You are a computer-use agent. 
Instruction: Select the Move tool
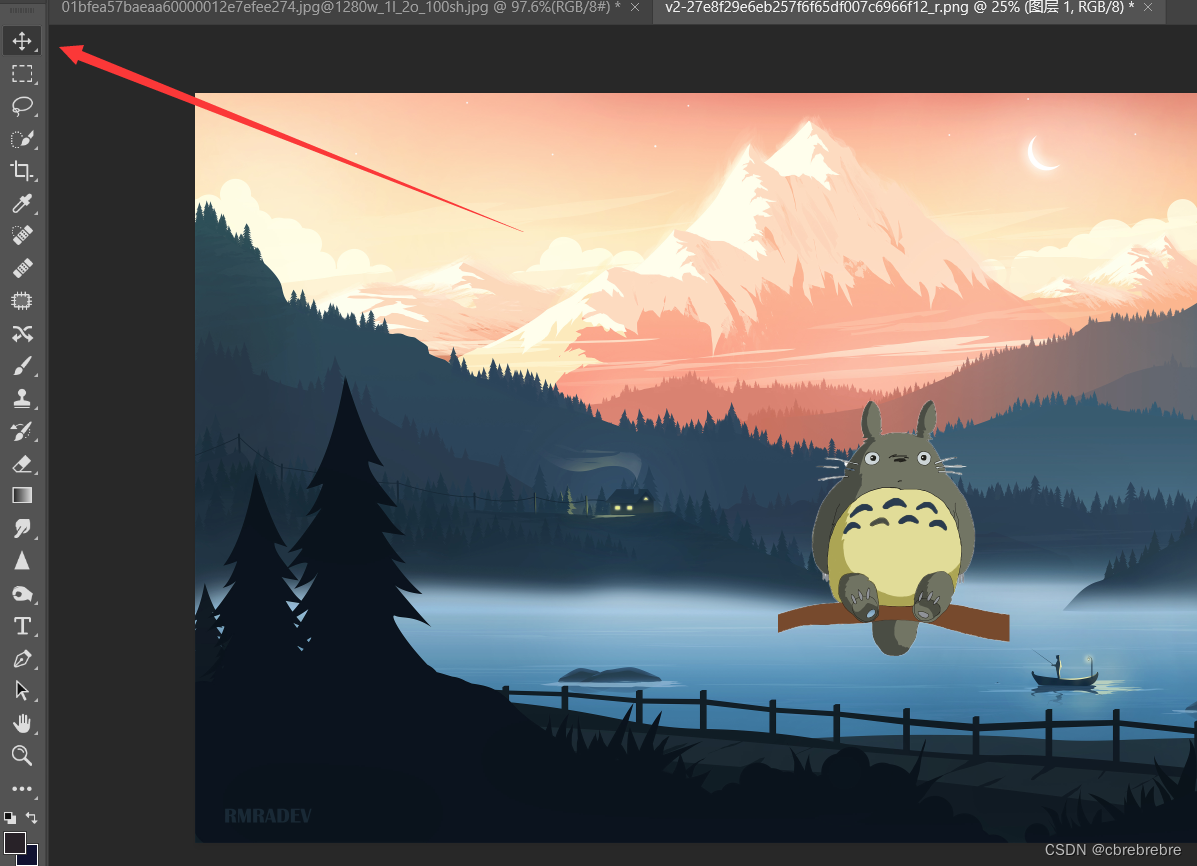coord(22,40)
